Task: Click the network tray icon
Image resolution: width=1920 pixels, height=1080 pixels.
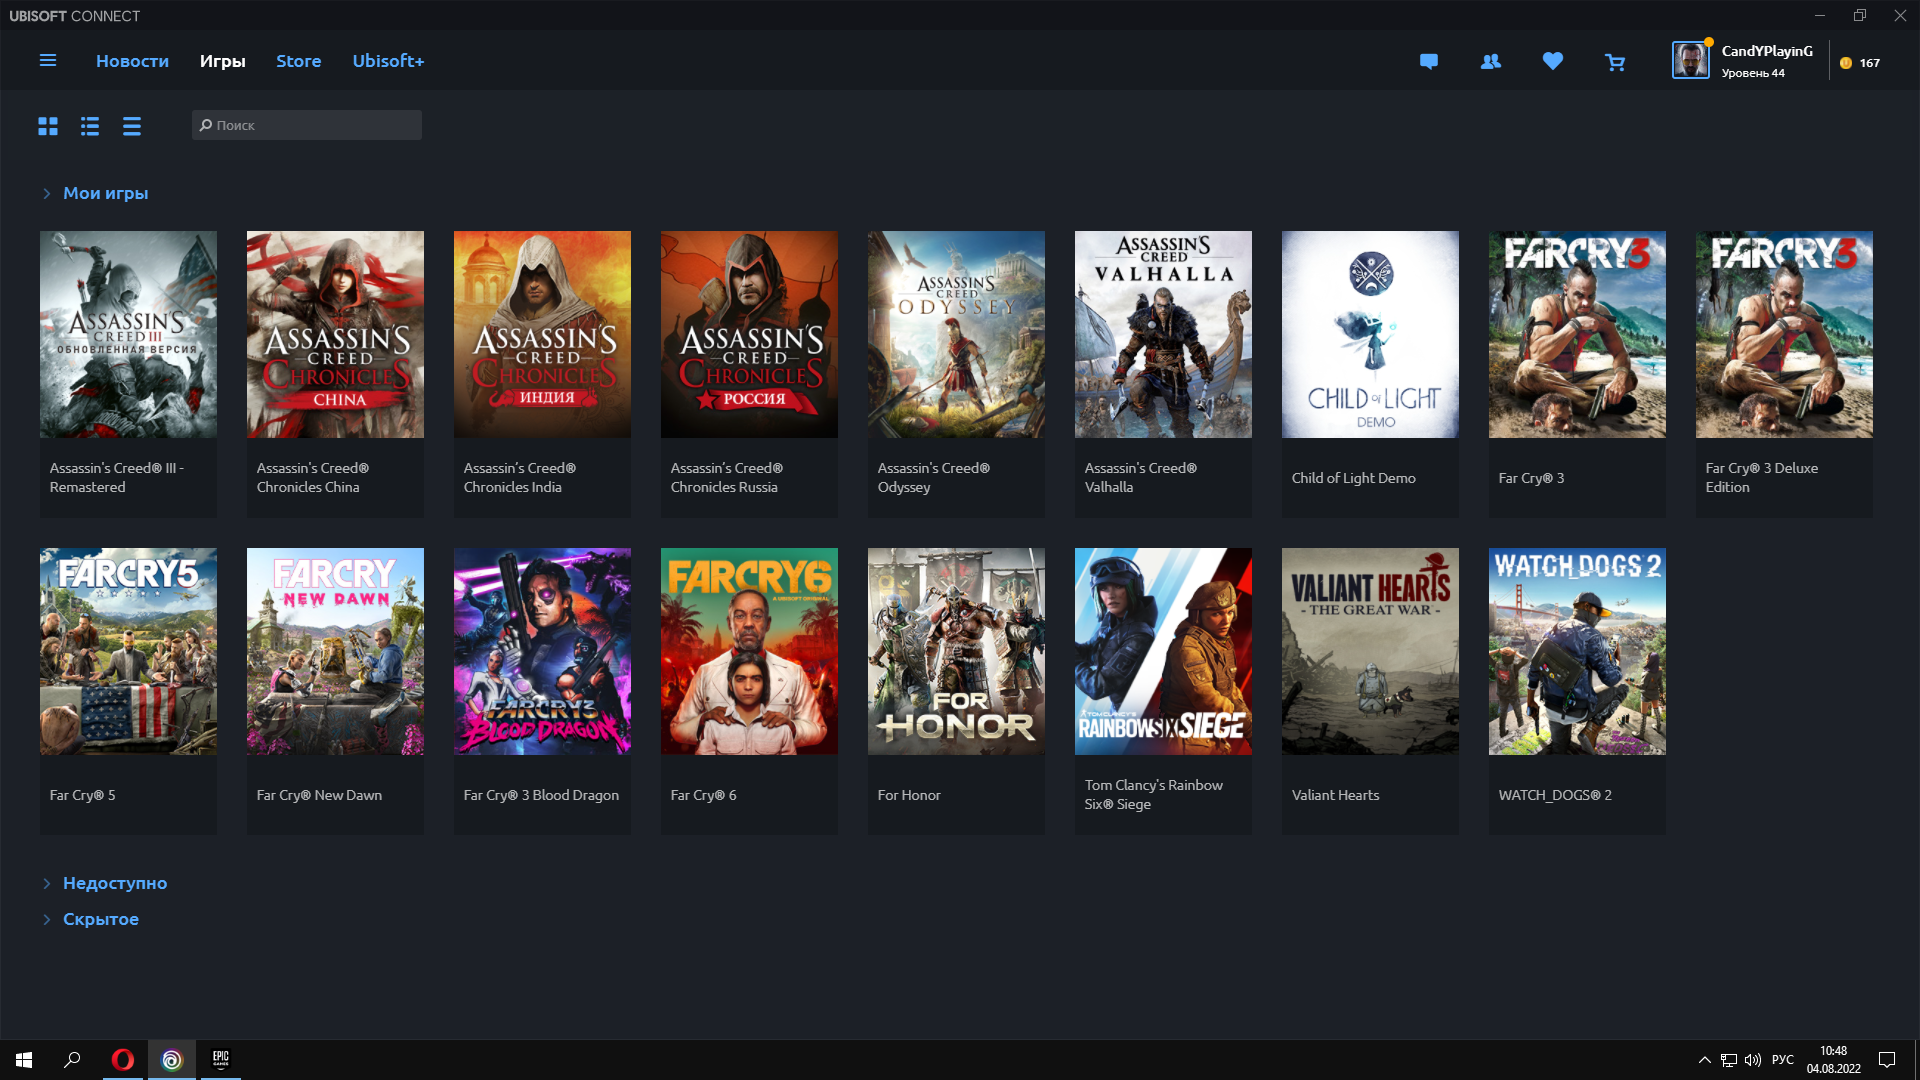Action: click(x=1729, y=1060)
